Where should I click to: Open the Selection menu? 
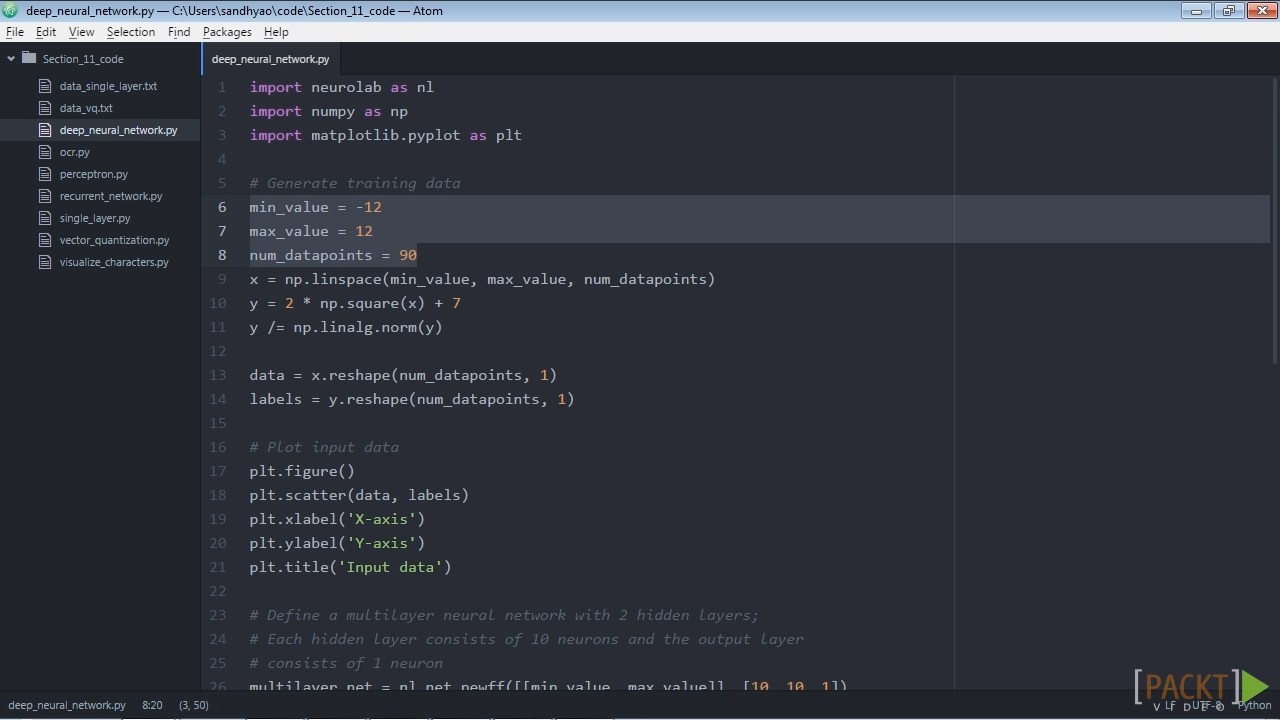pos(131,32)
